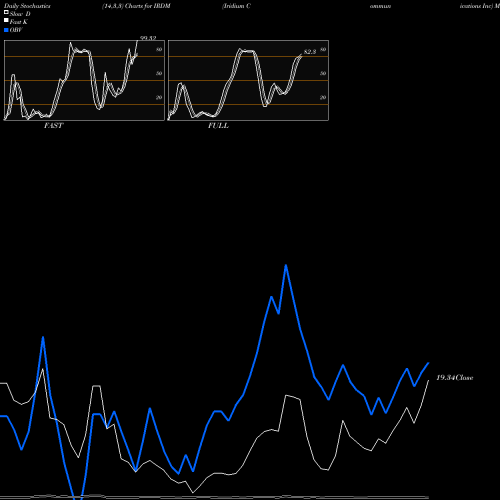Screen dimensions: 500x500
Task: Click the end point of the white Close line
Action: (x=428, y=380)
